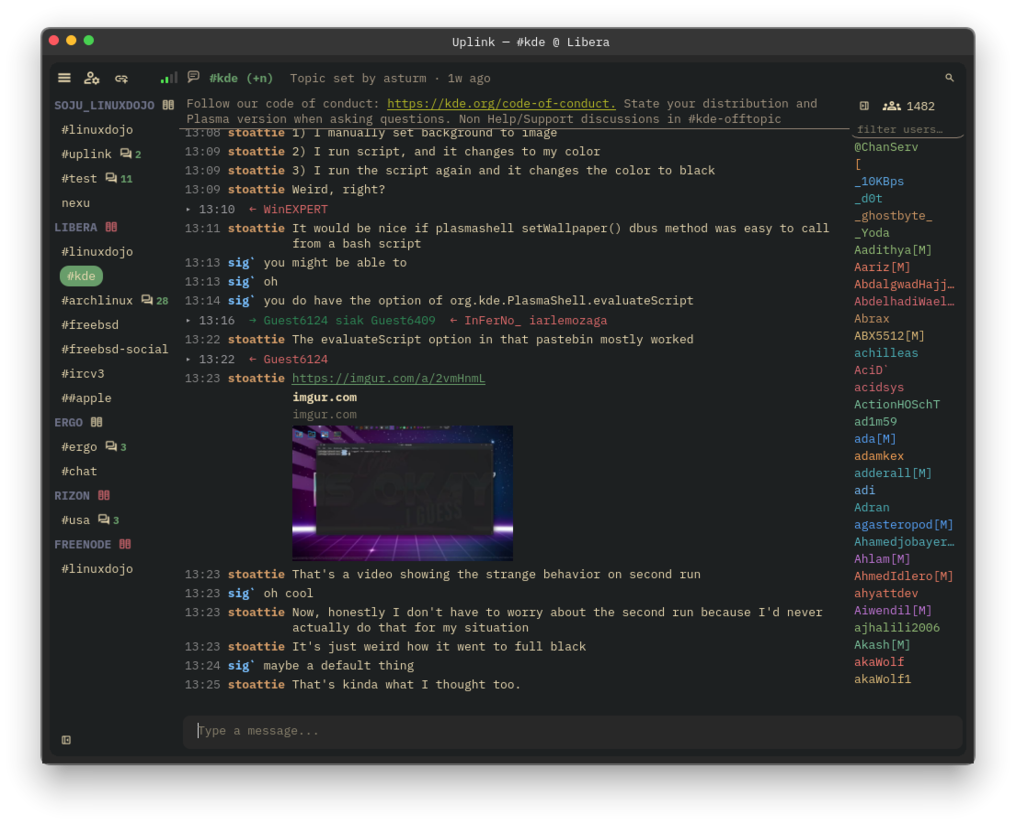
Task: Click Guest6409 in the 13:16 join list
Action: (403, 321)
